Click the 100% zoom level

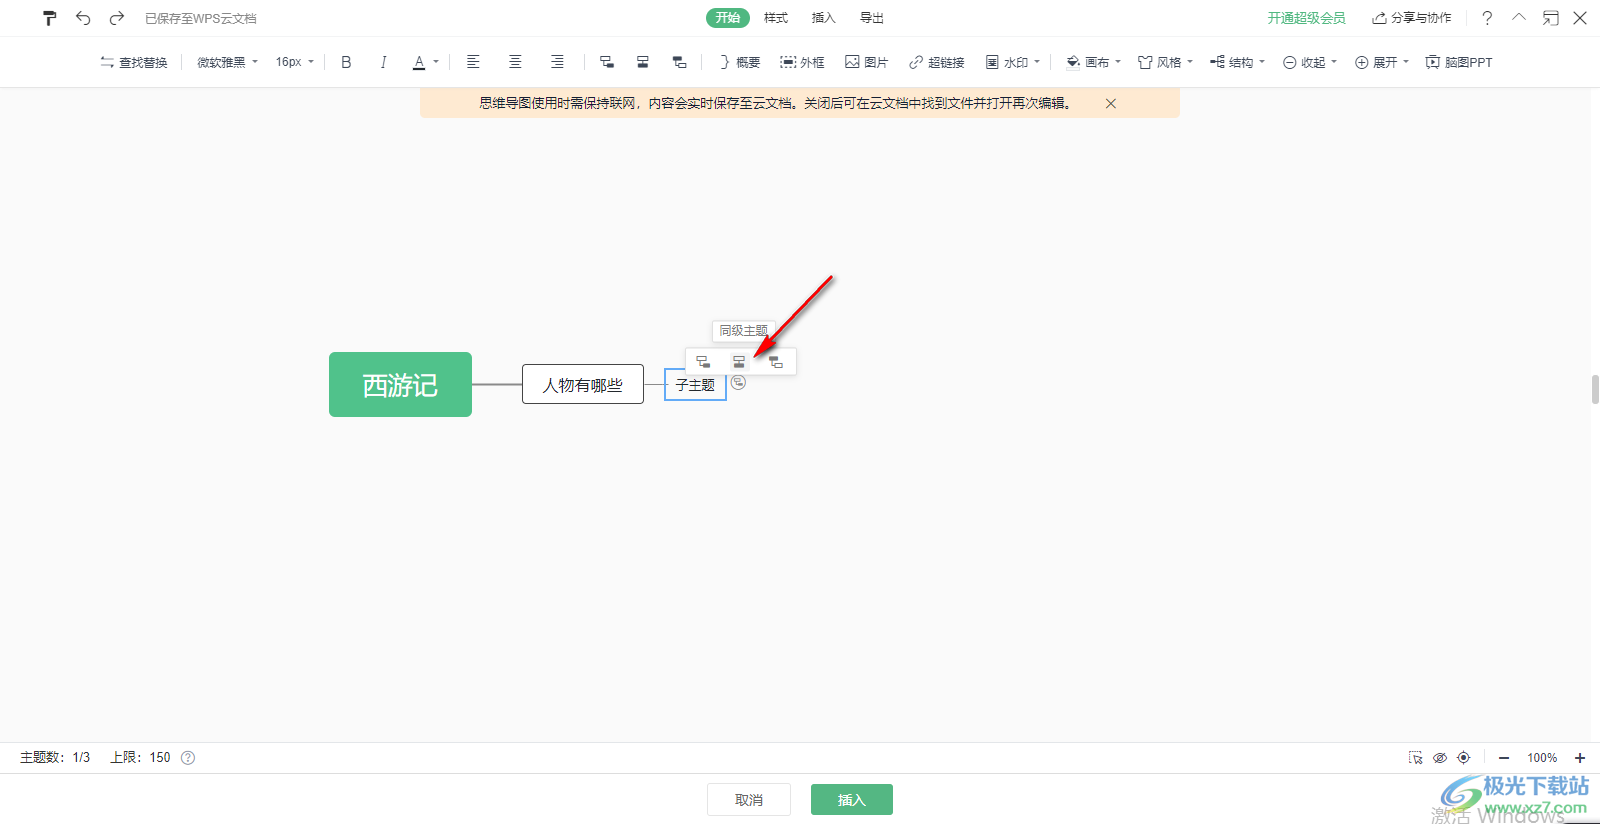[x=1542, y=758]
